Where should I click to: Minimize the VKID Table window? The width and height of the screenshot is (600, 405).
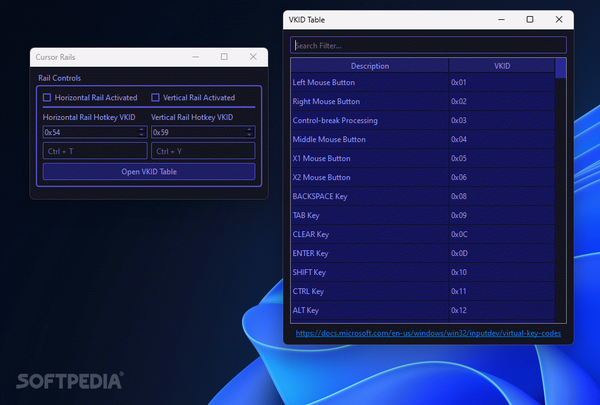[x=501, y=20]
